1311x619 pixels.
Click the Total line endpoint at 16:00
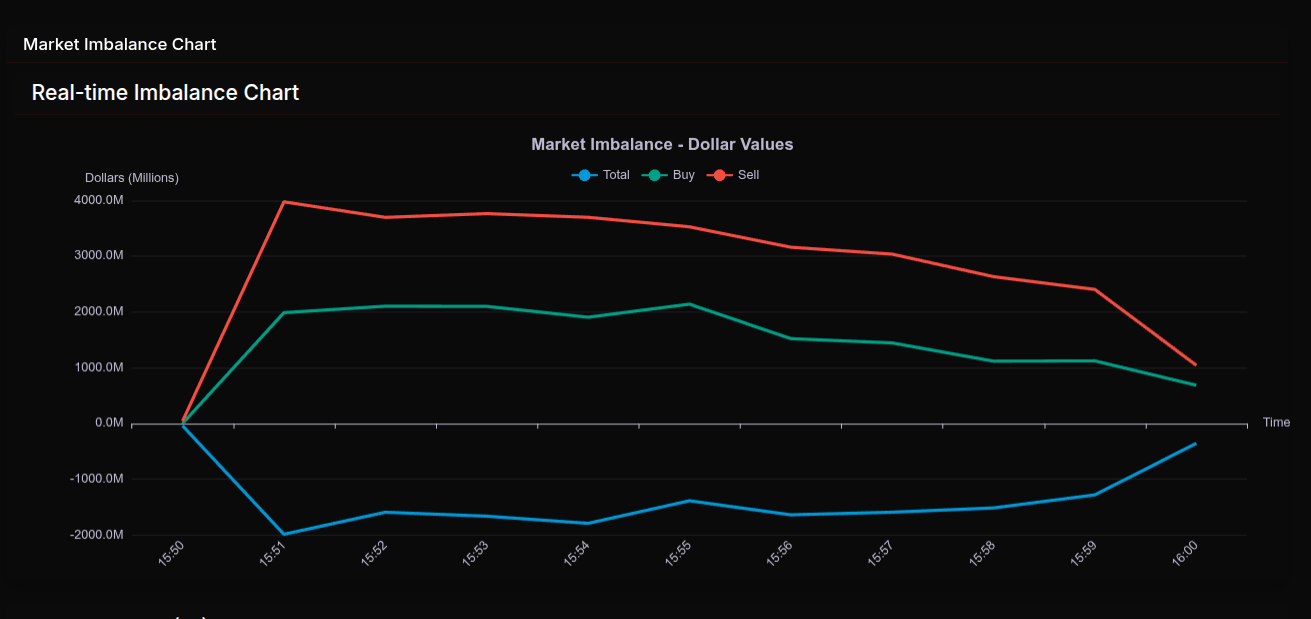pos(1195,444)
